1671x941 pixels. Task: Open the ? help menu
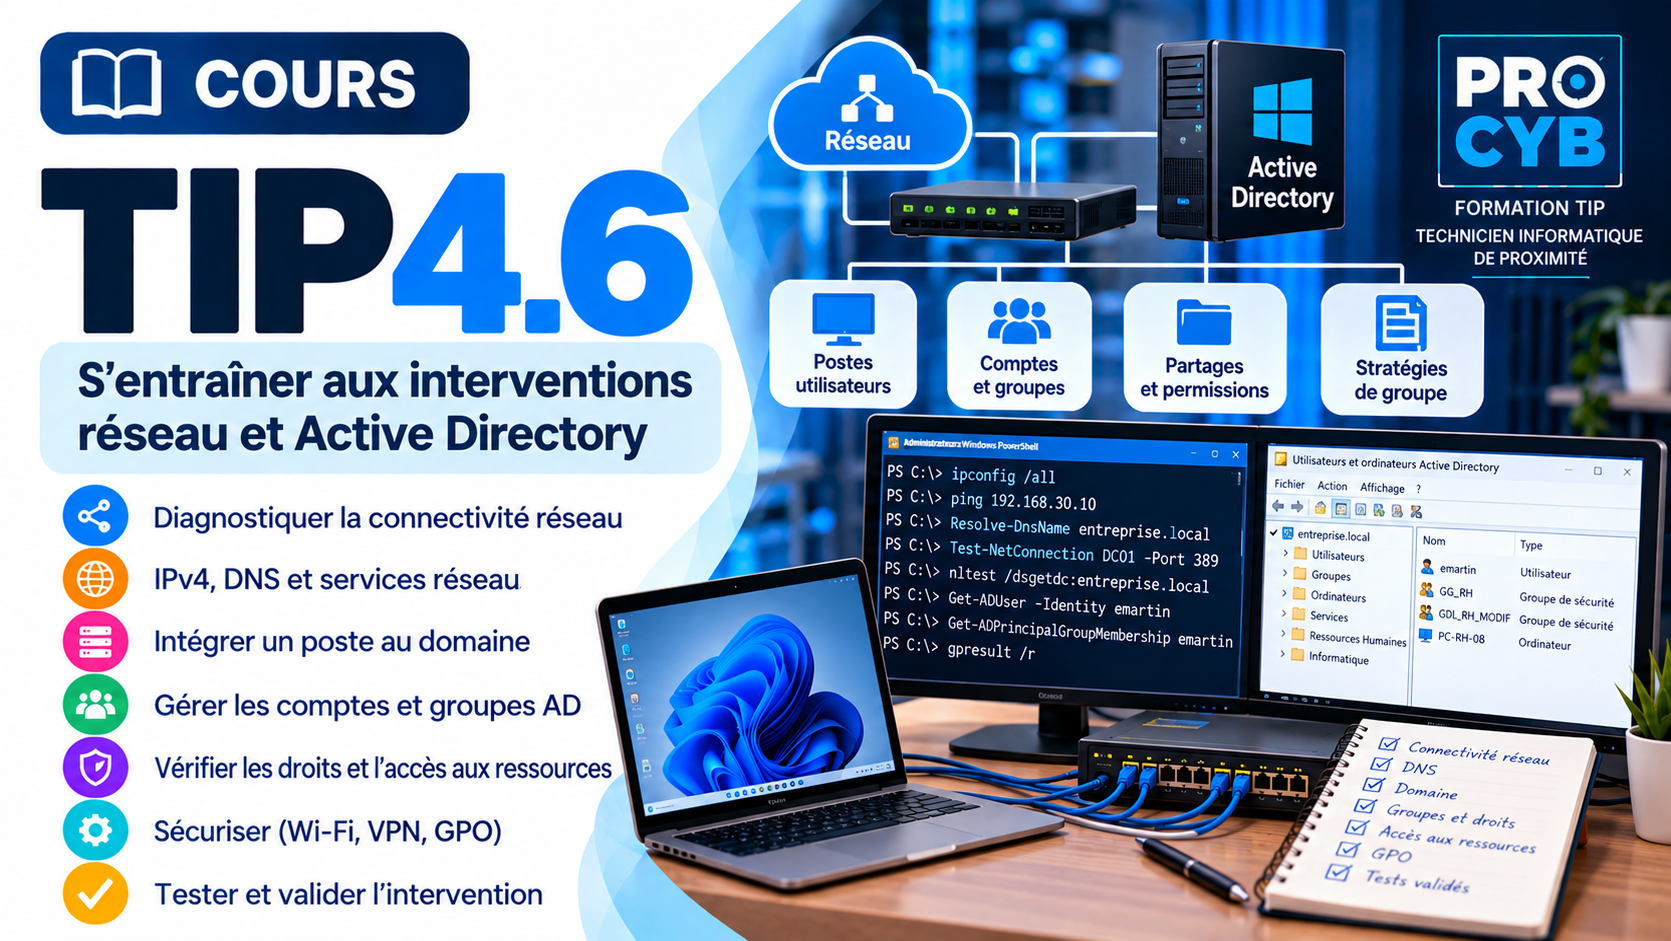point(1418,489)
